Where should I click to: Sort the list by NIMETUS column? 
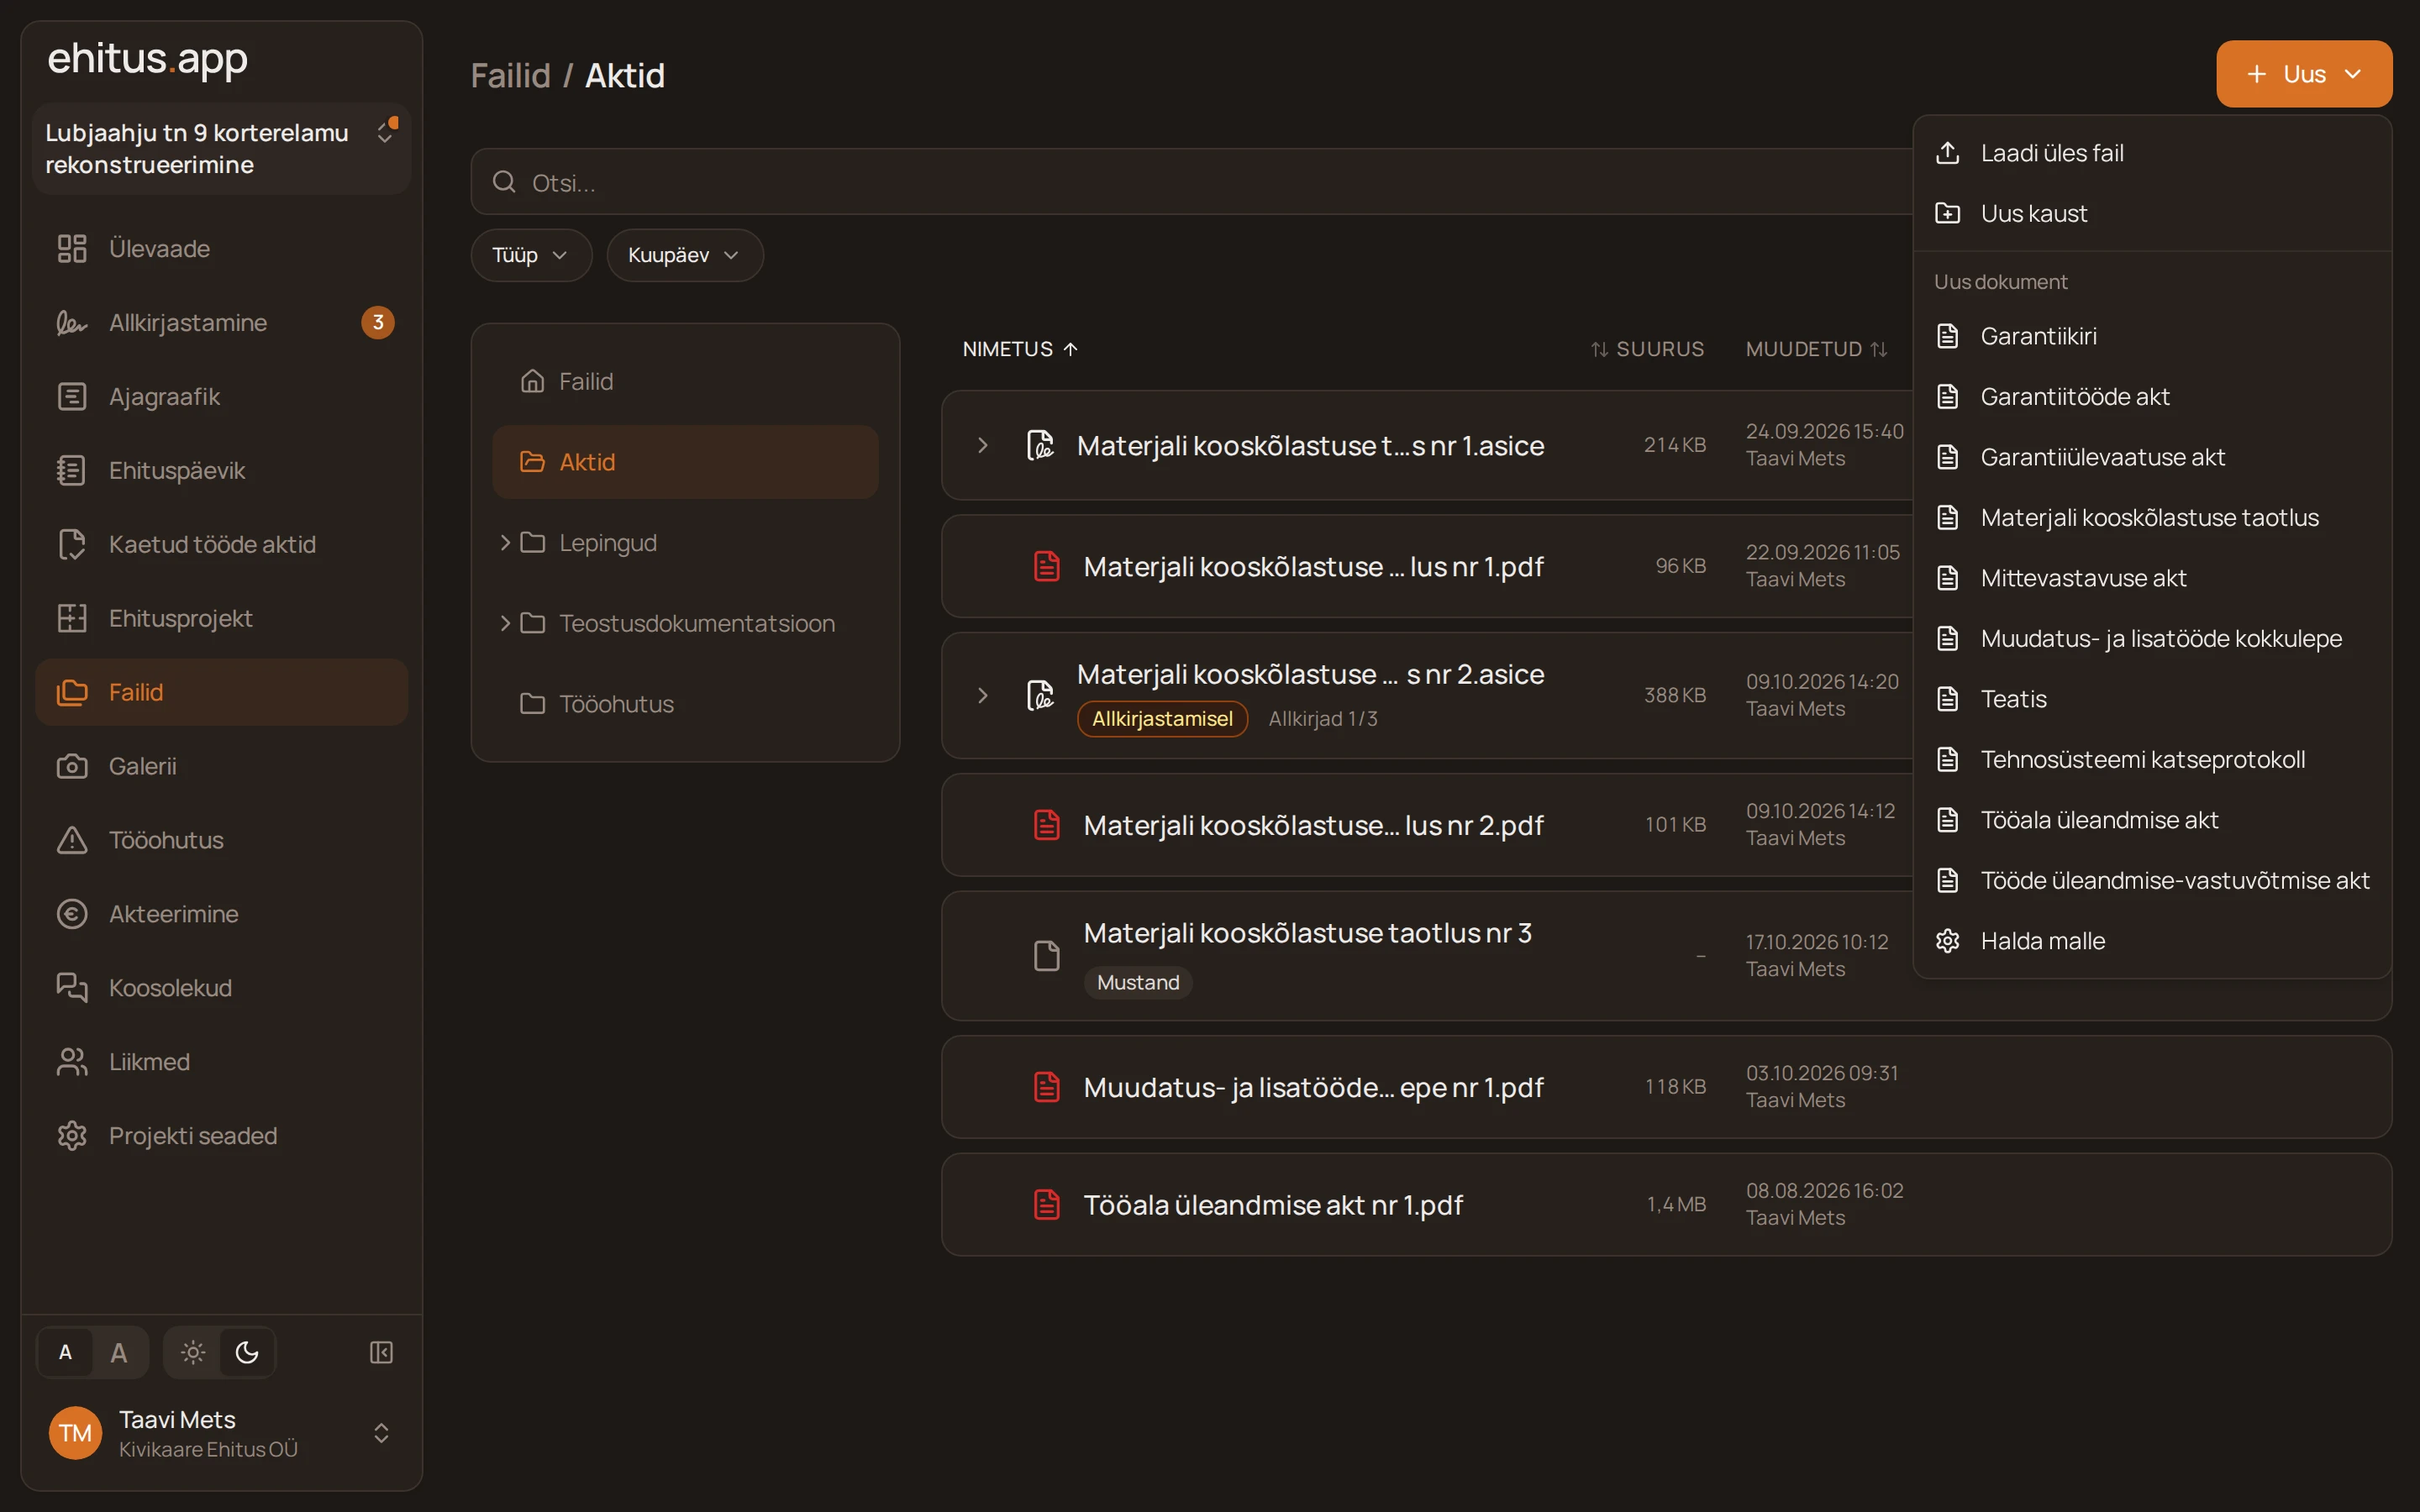tap(1020, 349)
